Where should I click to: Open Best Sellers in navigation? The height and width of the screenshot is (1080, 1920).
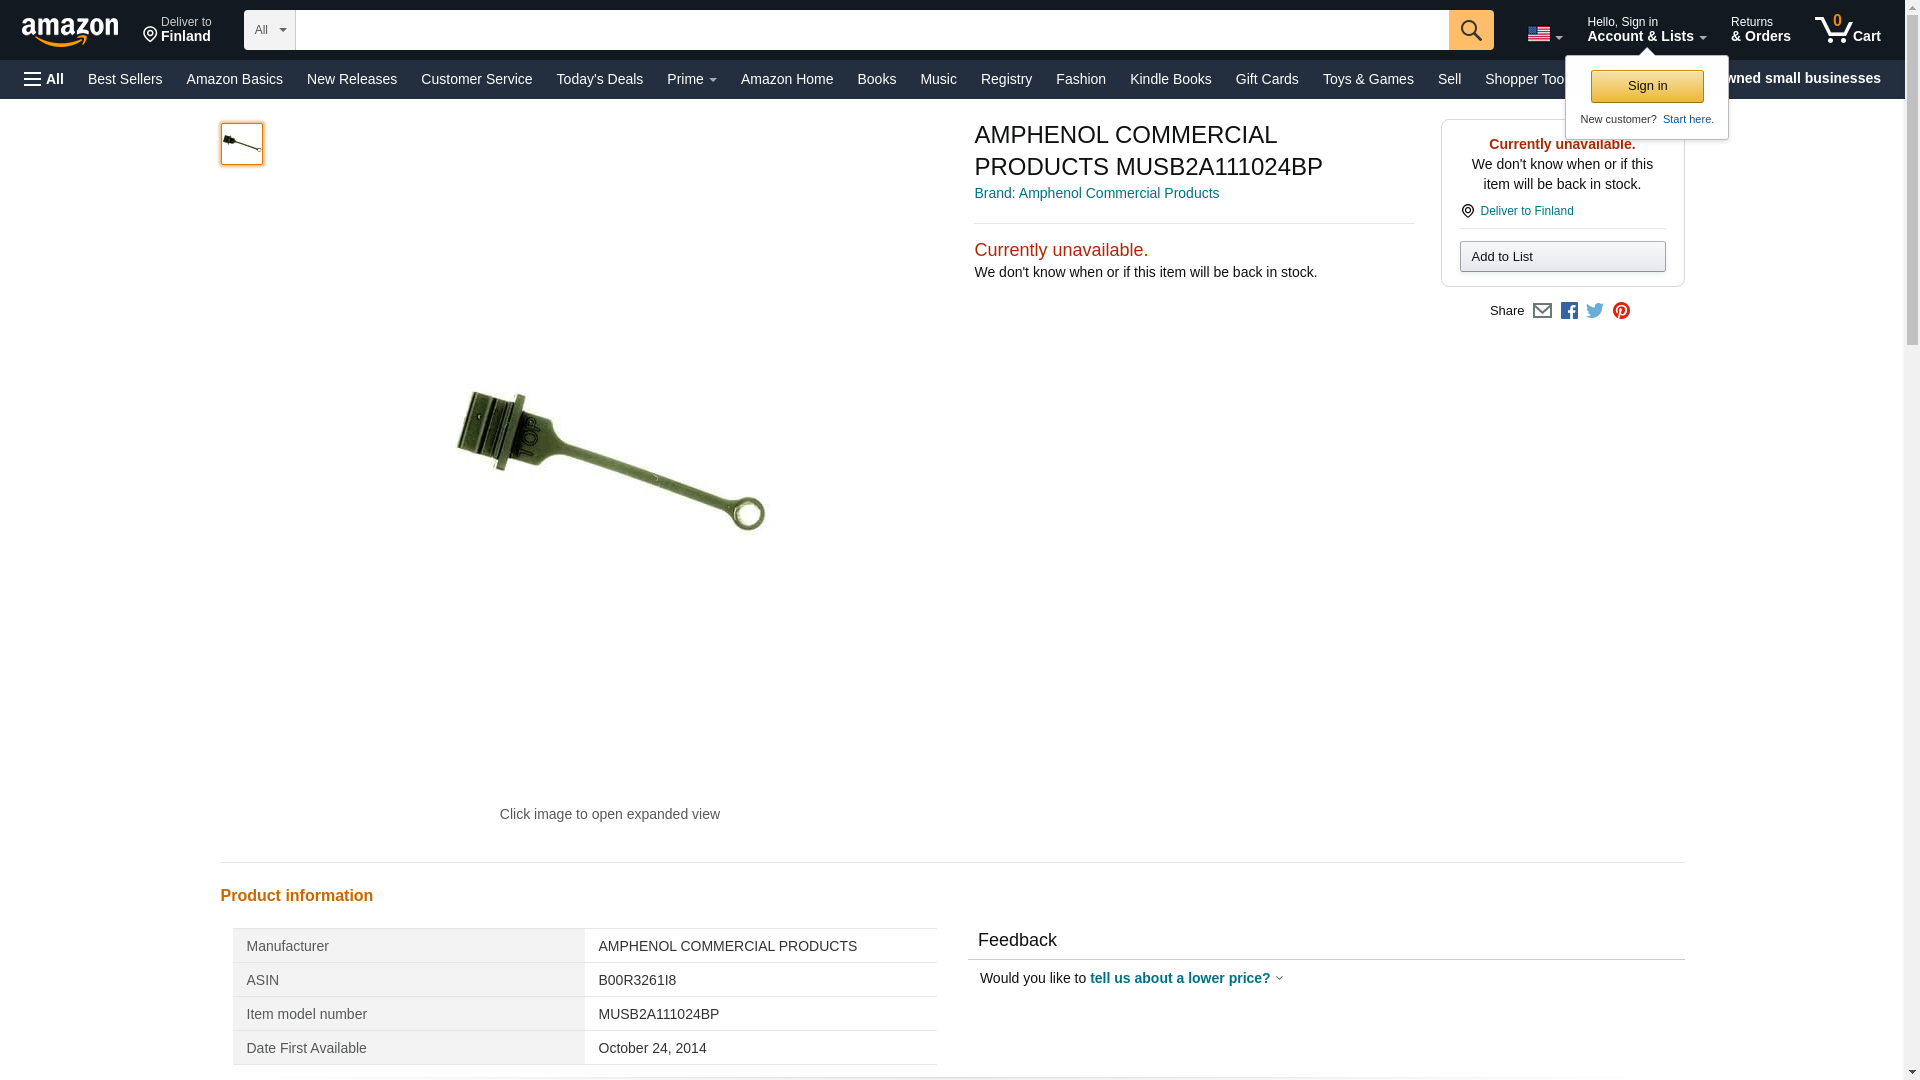pyautogui.click(x=125, y=79)
